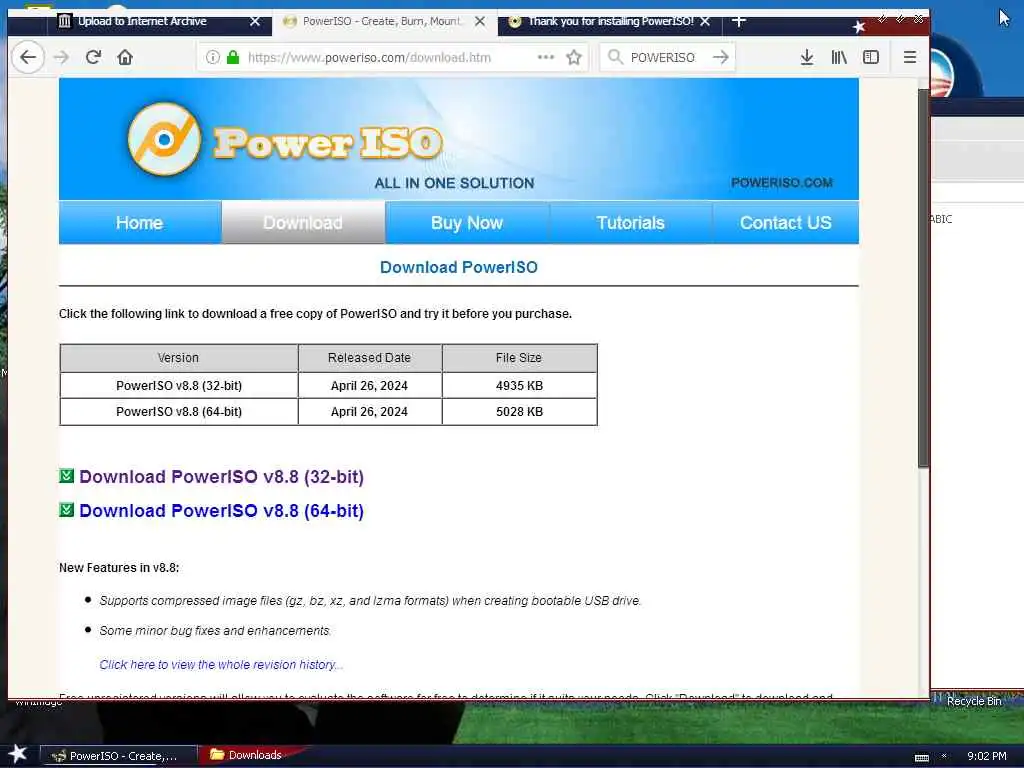The height and width of the screenshot is (768, 1024).
Task: Click the green padlock security icon
Action: 232,57
